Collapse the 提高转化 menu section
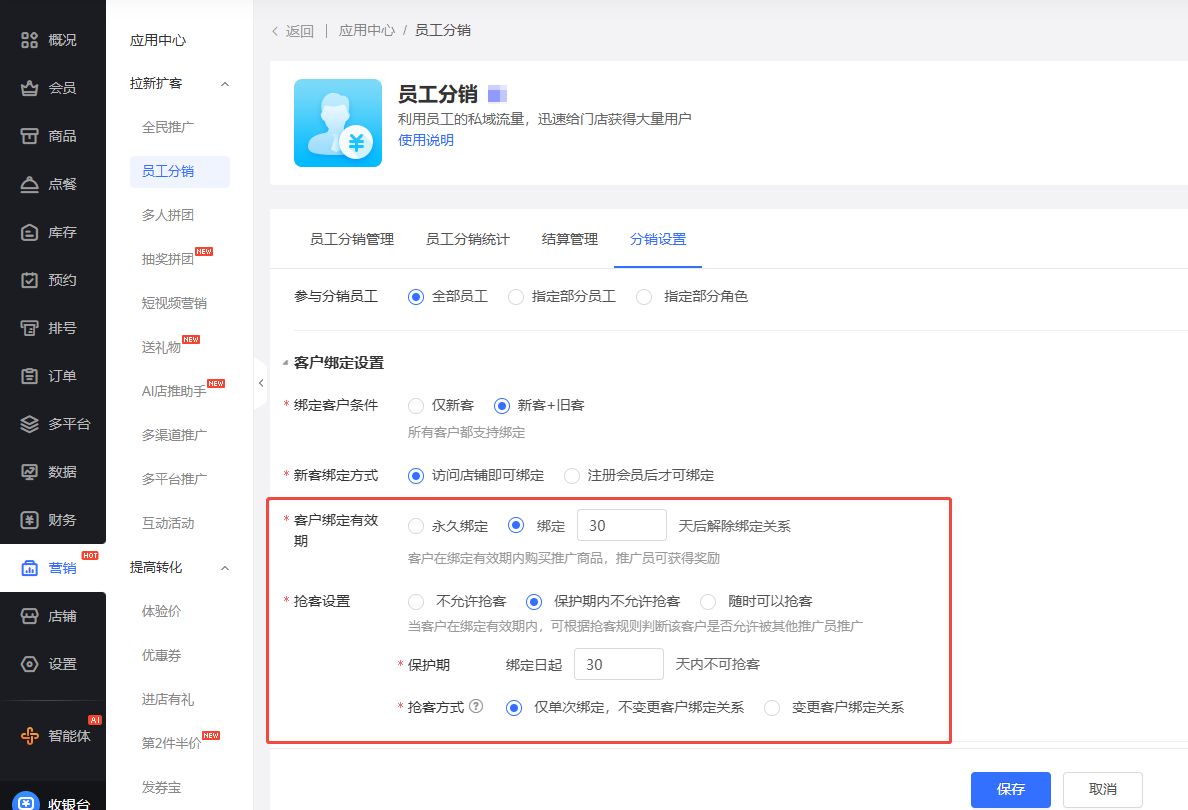The width and height of the screenshot is (1188, 810). pos(225,568)
